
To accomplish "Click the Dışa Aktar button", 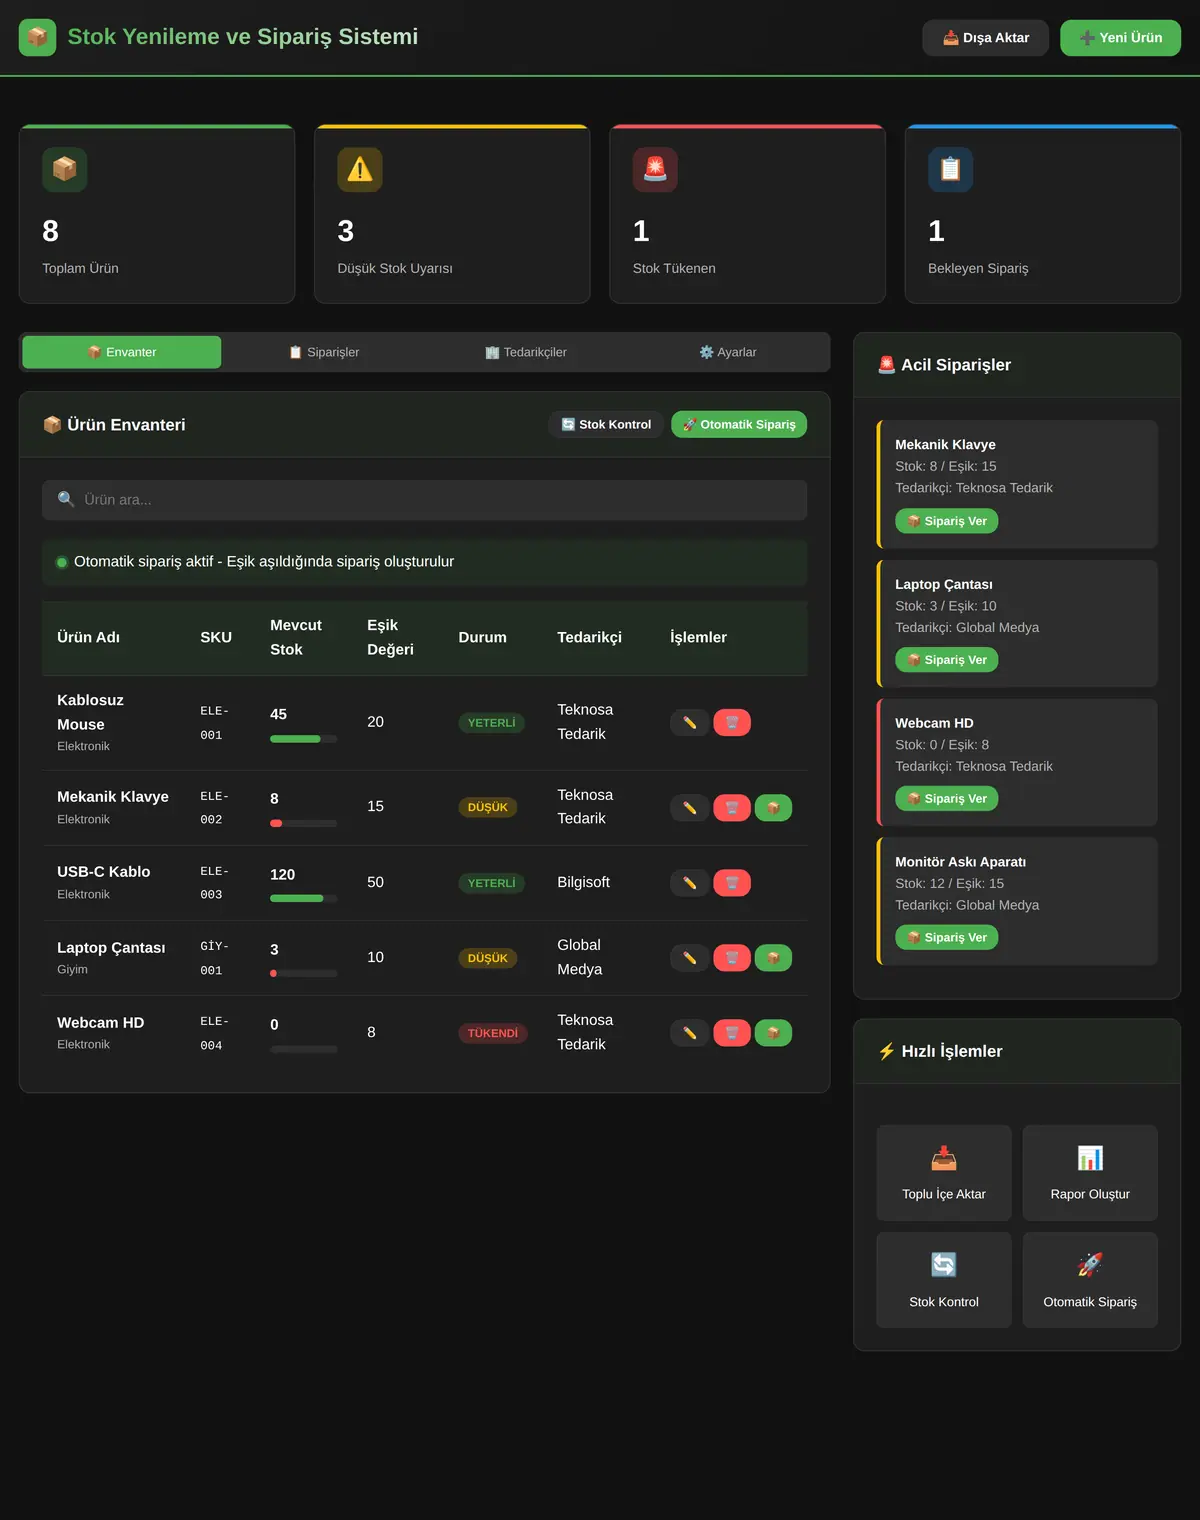I will point(985,38).
